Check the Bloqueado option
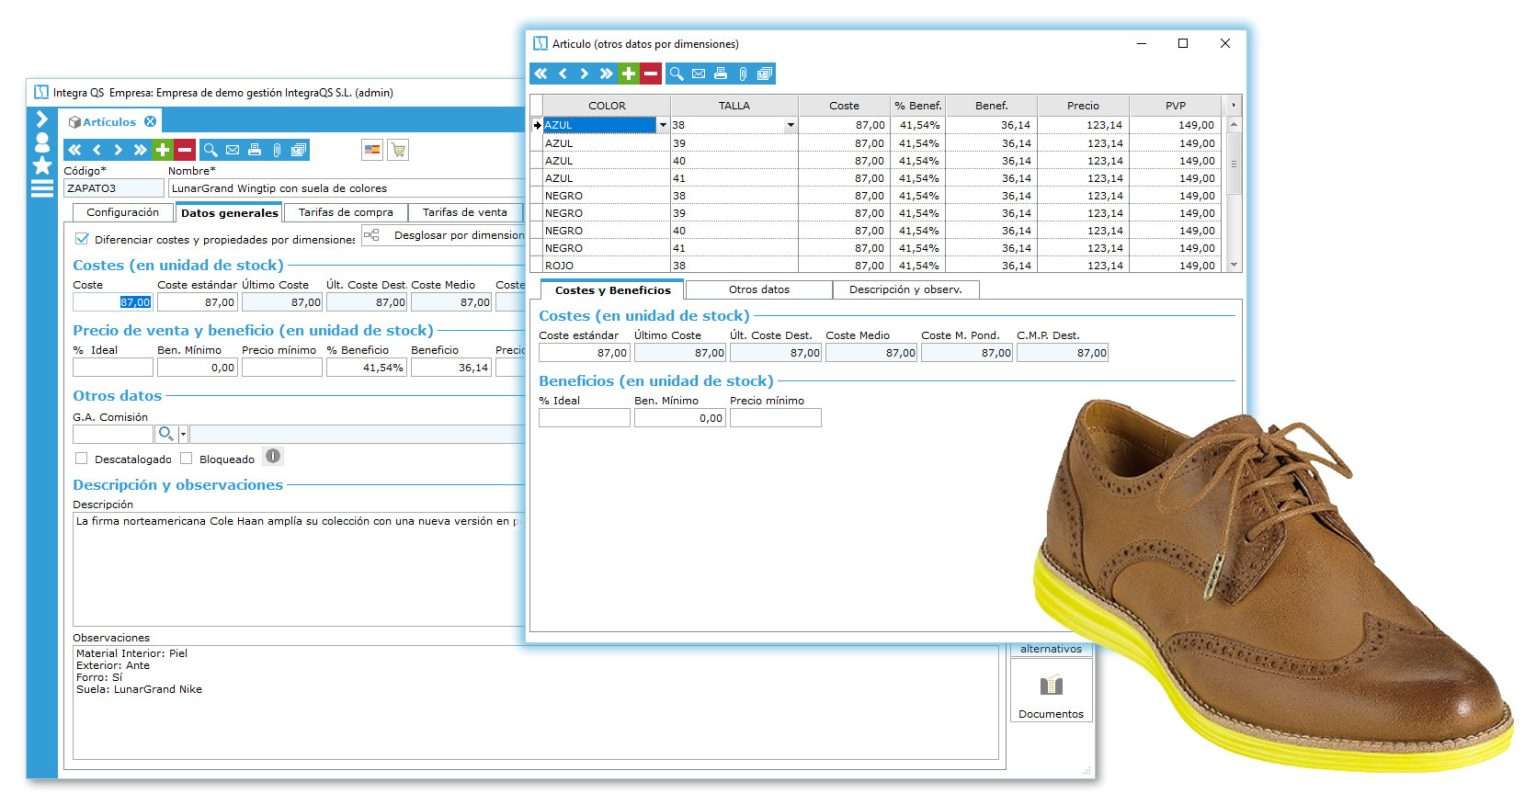The height and width of the screenshot is (805, 1536). pos(186,459)
